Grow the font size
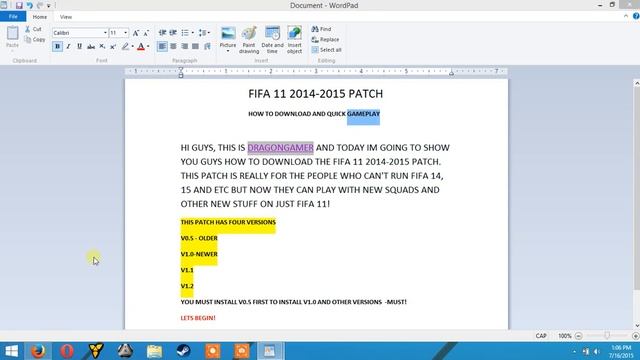640x360 pixels. (136, 33)
